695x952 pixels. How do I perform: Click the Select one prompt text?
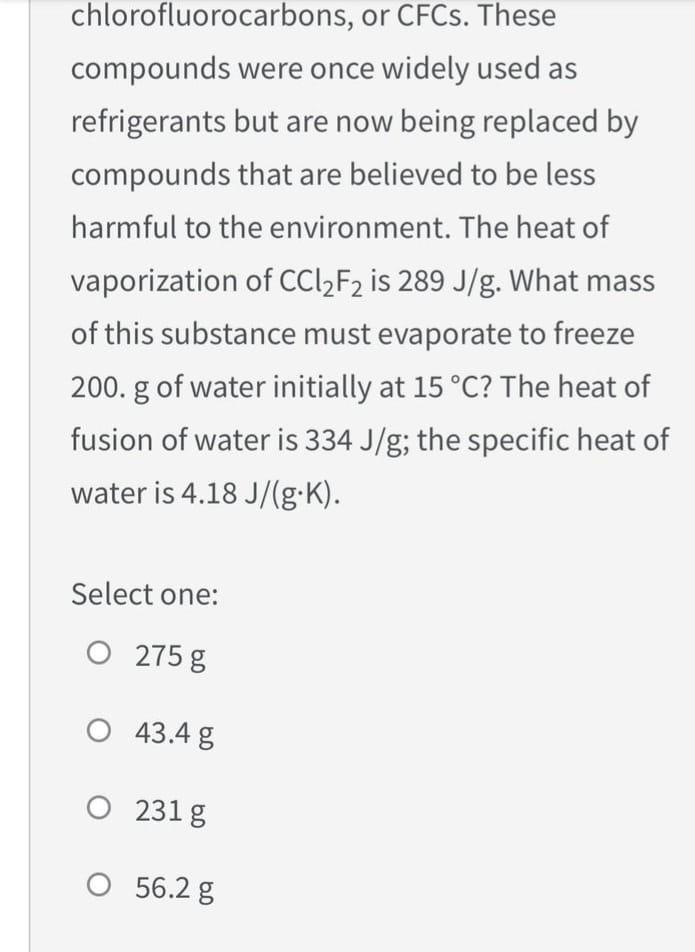pyautogui.click(x=144, y=594)
